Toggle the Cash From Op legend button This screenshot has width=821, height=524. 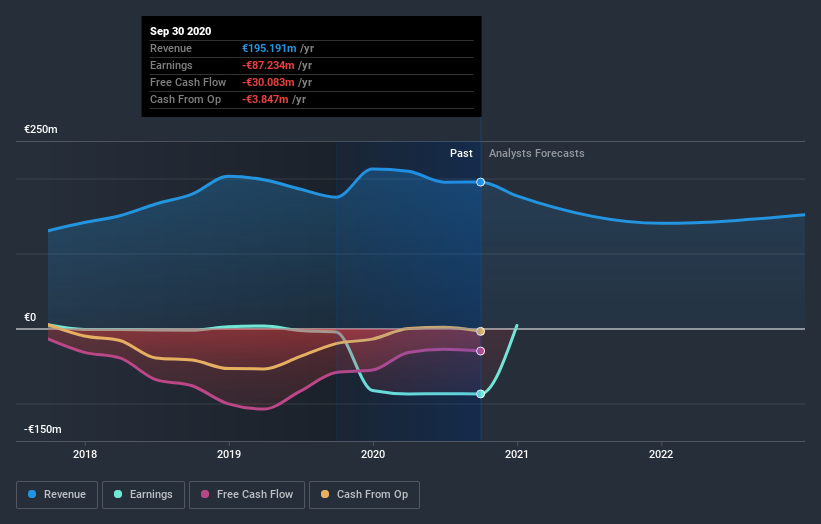364,495
